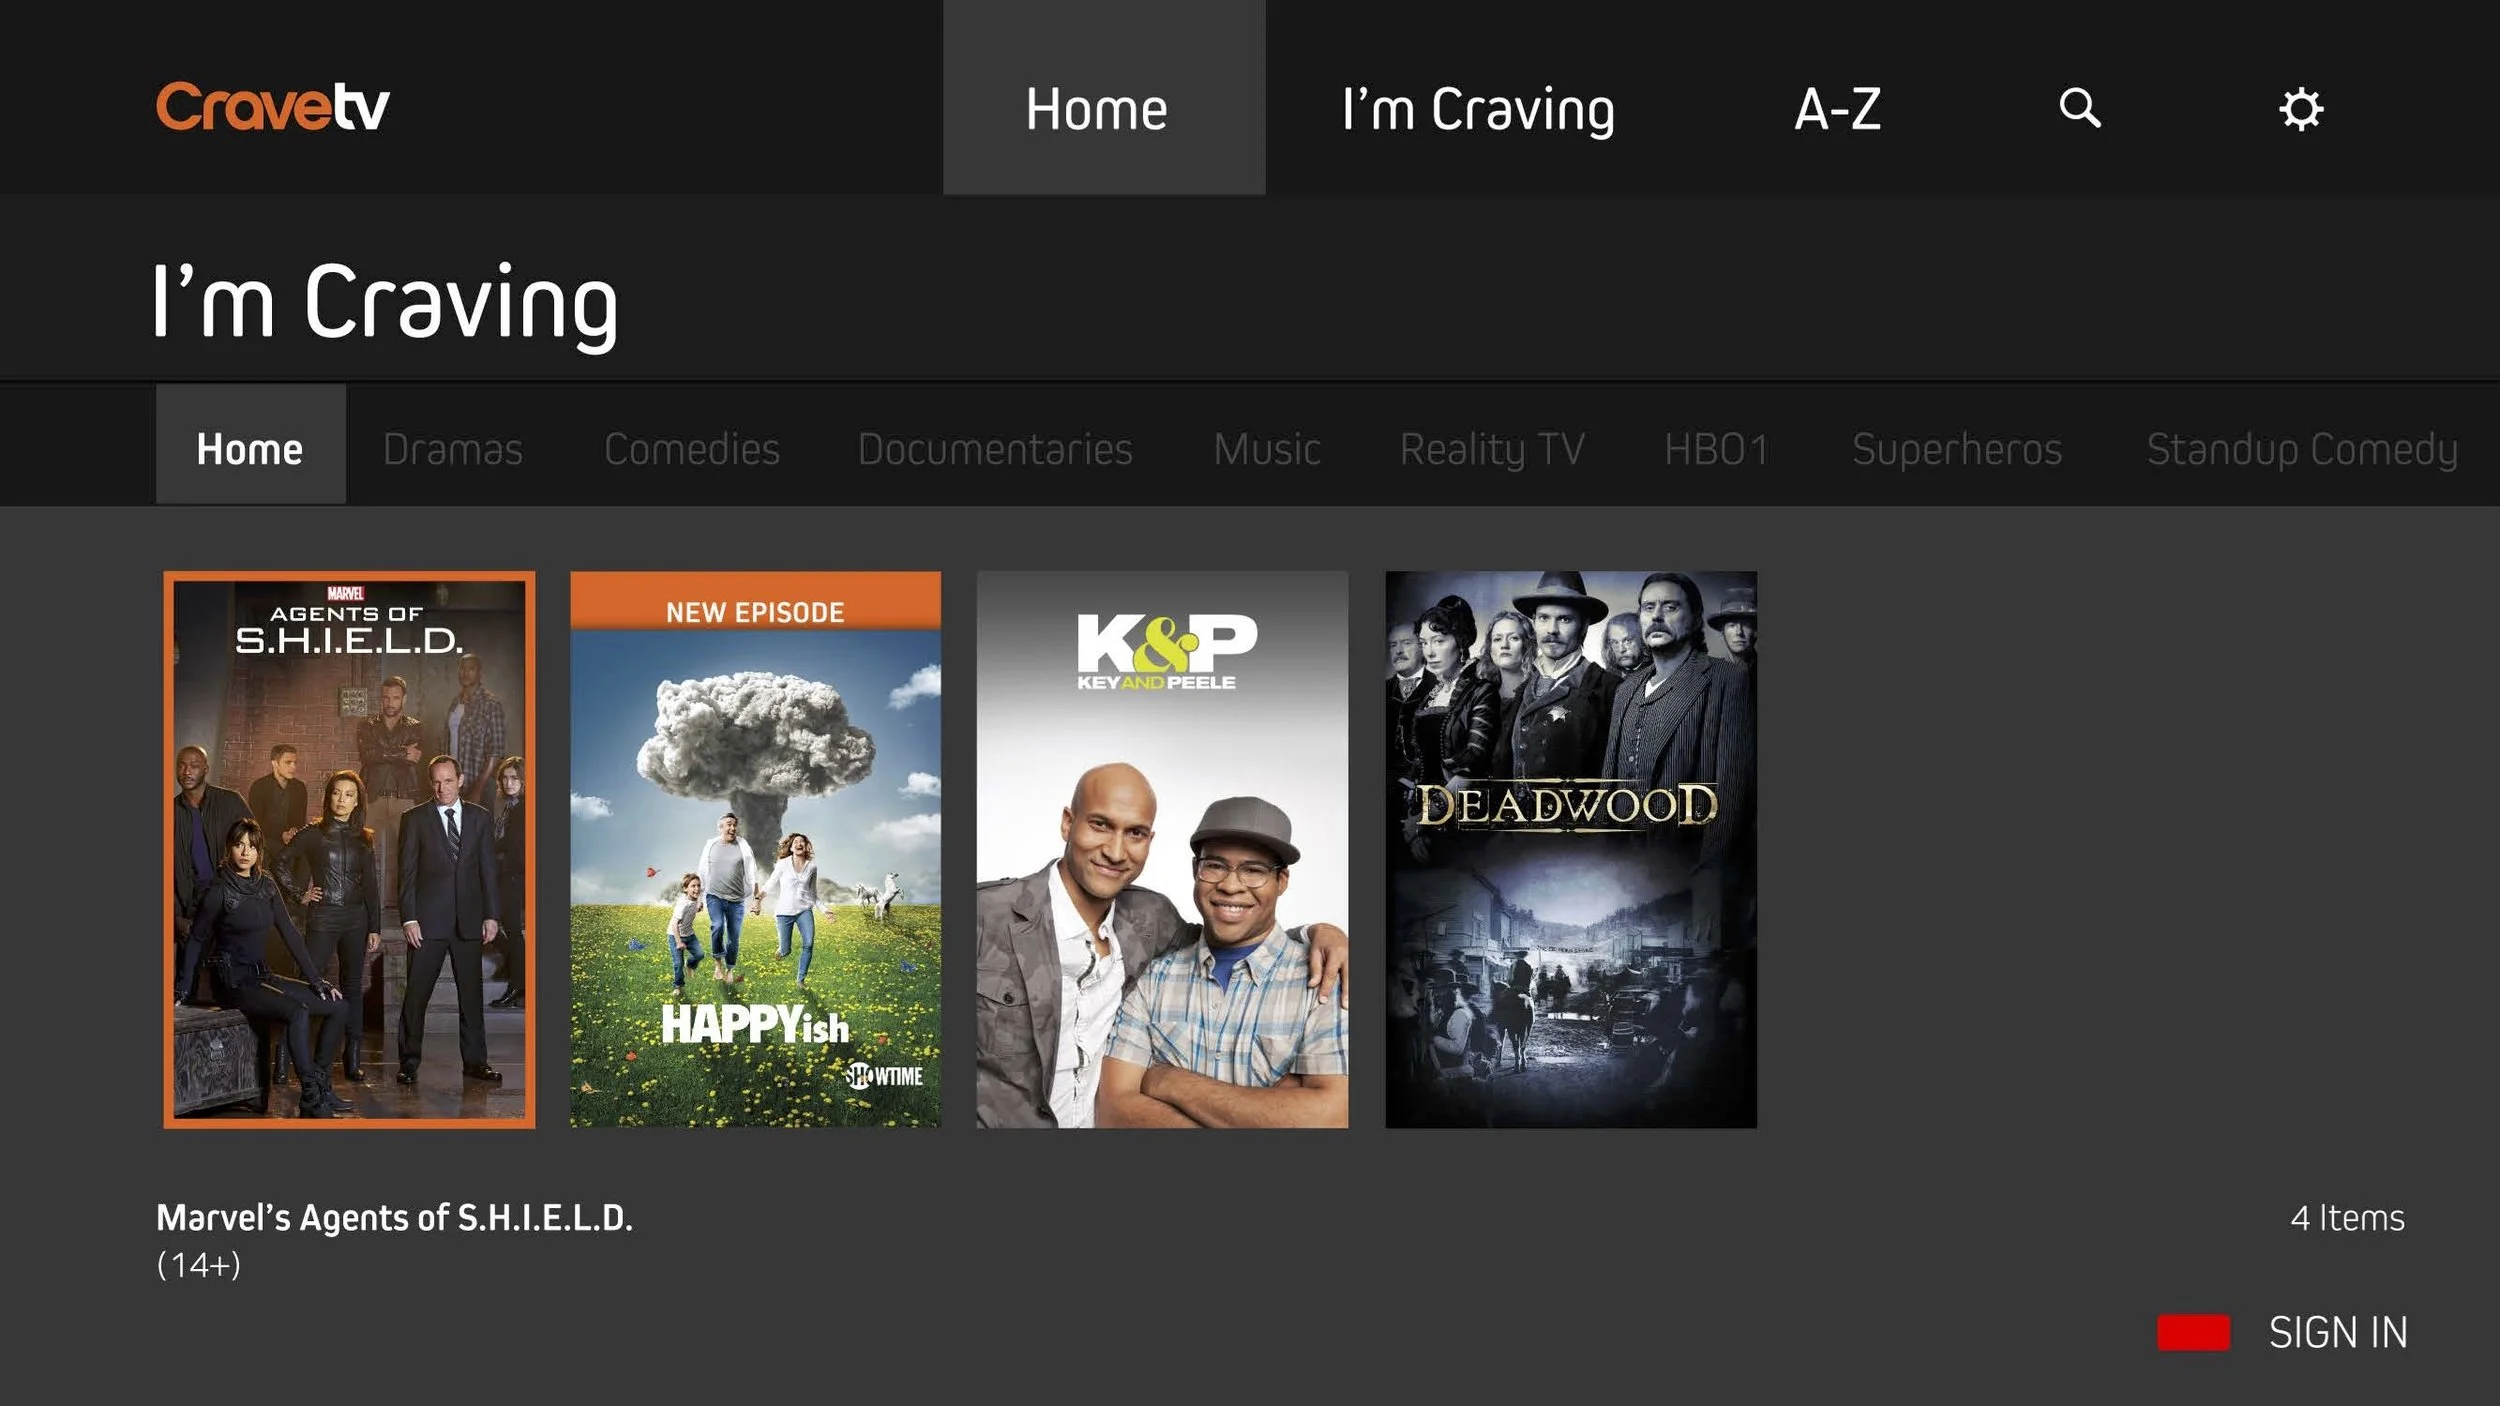Open settings via the gear icon
This screenshot has height=1406, width=2500.
pyautogui.click(x=2300, y=109)
